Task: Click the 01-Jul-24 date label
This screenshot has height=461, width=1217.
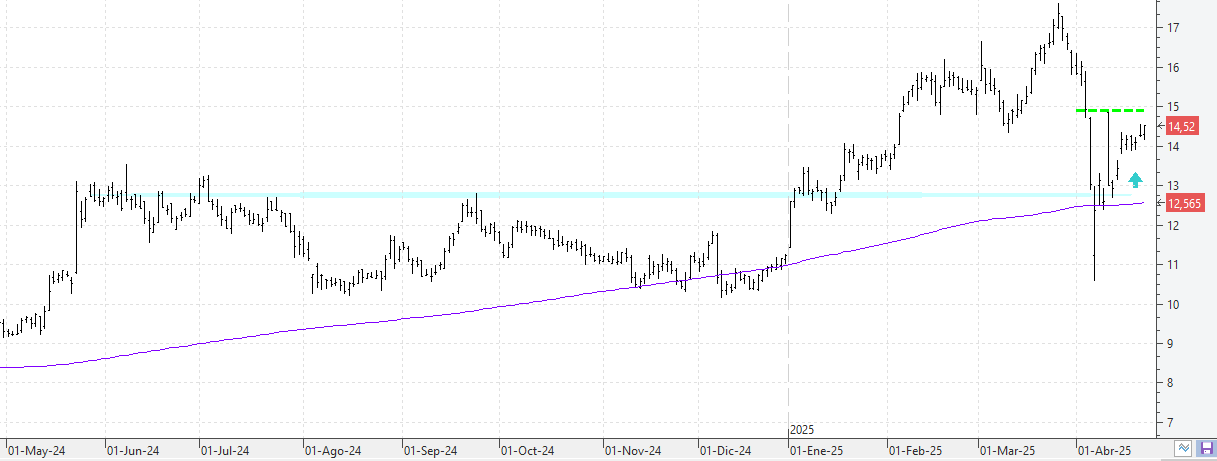Action: [x=226, y=451]
